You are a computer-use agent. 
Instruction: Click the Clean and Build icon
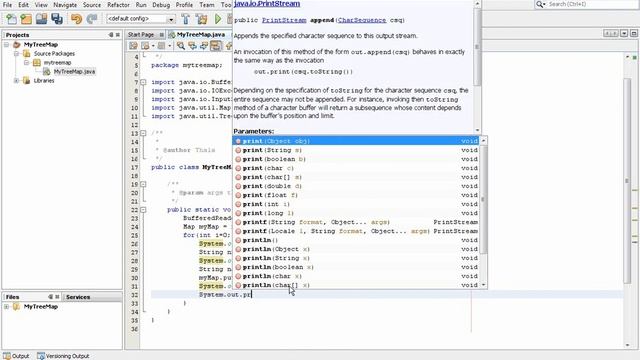201,19
